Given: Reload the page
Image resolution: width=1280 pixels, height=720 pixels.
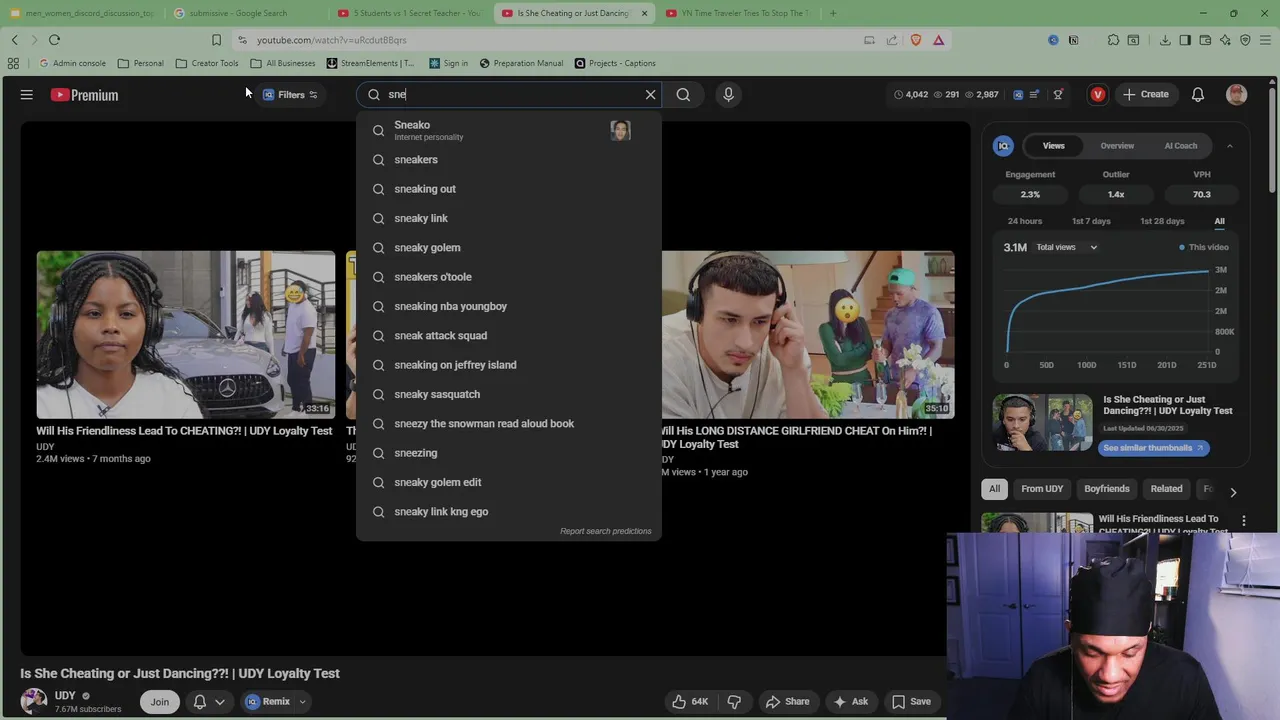Looking at the screenshot, I should [x=54, y=40].
